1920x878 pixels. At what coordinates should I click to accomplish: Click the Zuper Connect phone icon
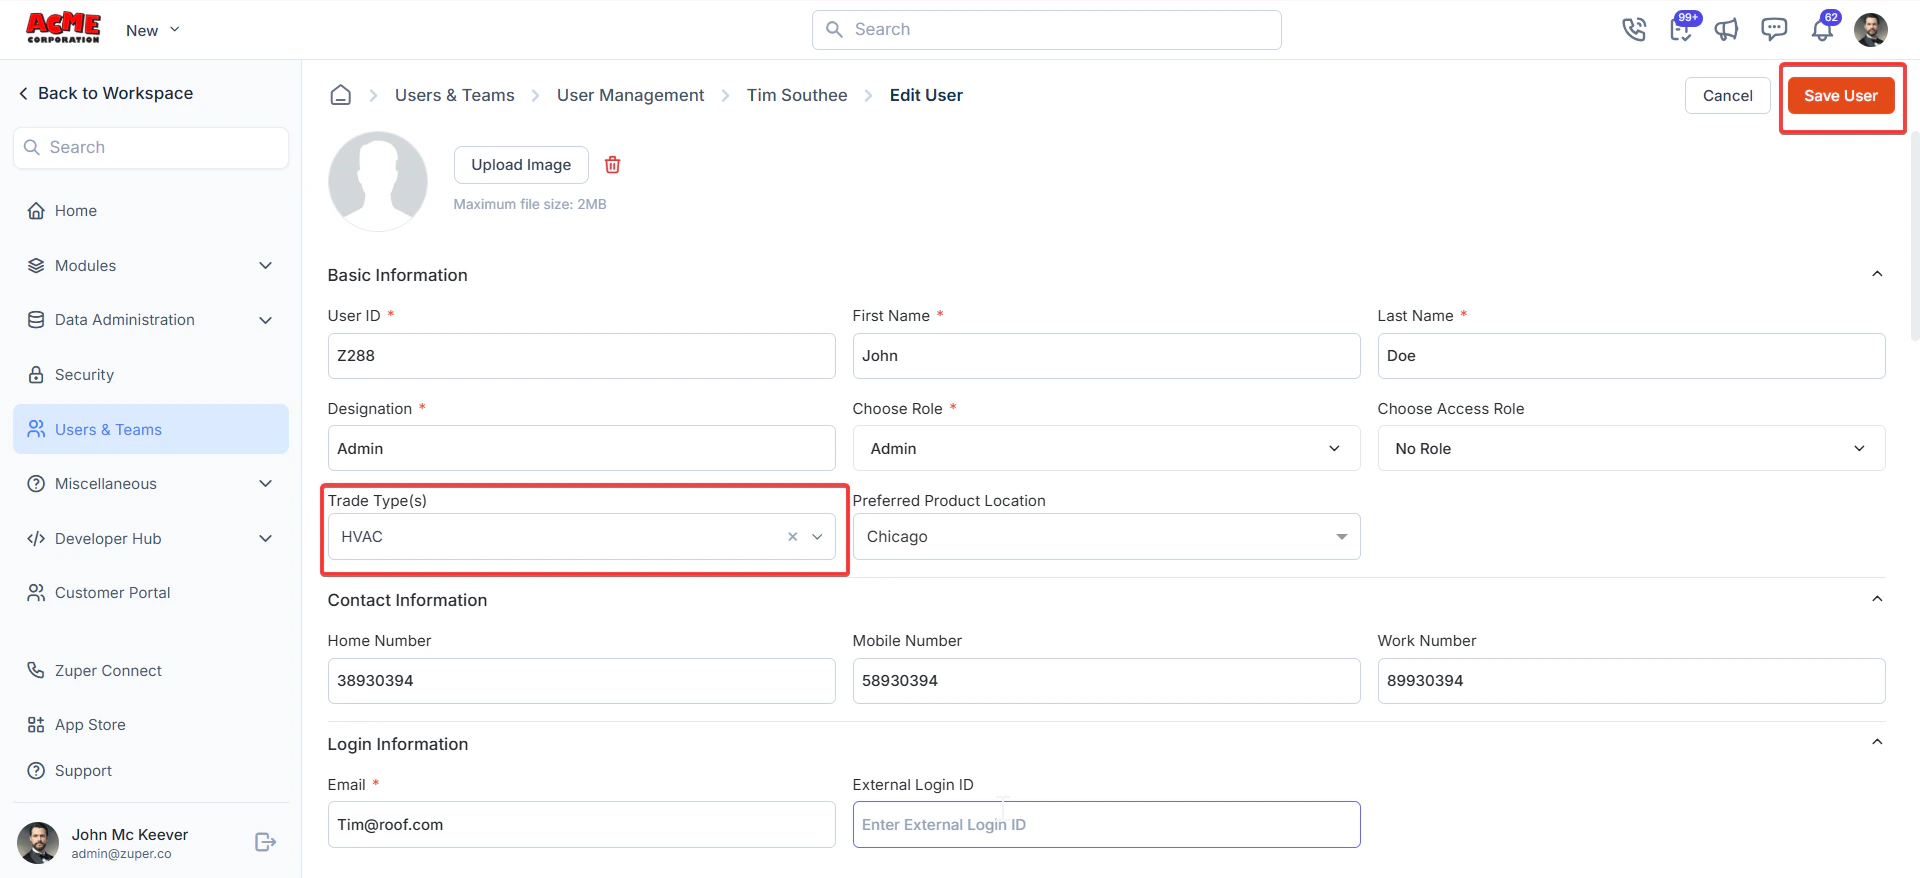pyautogui.click(x=36, y=671)
